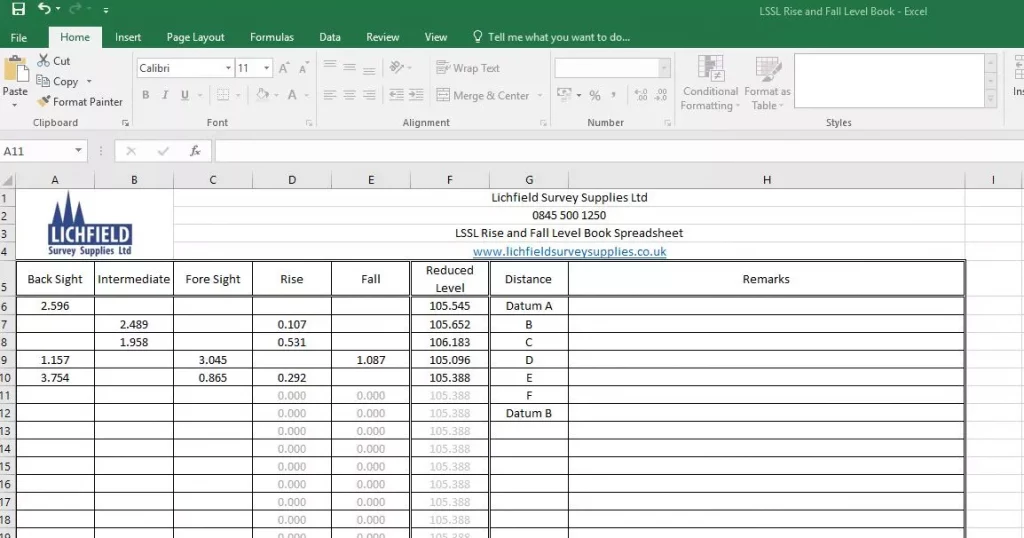Click the Name Box showing A11
1024x538 pixels.
[x=43, y=151]
